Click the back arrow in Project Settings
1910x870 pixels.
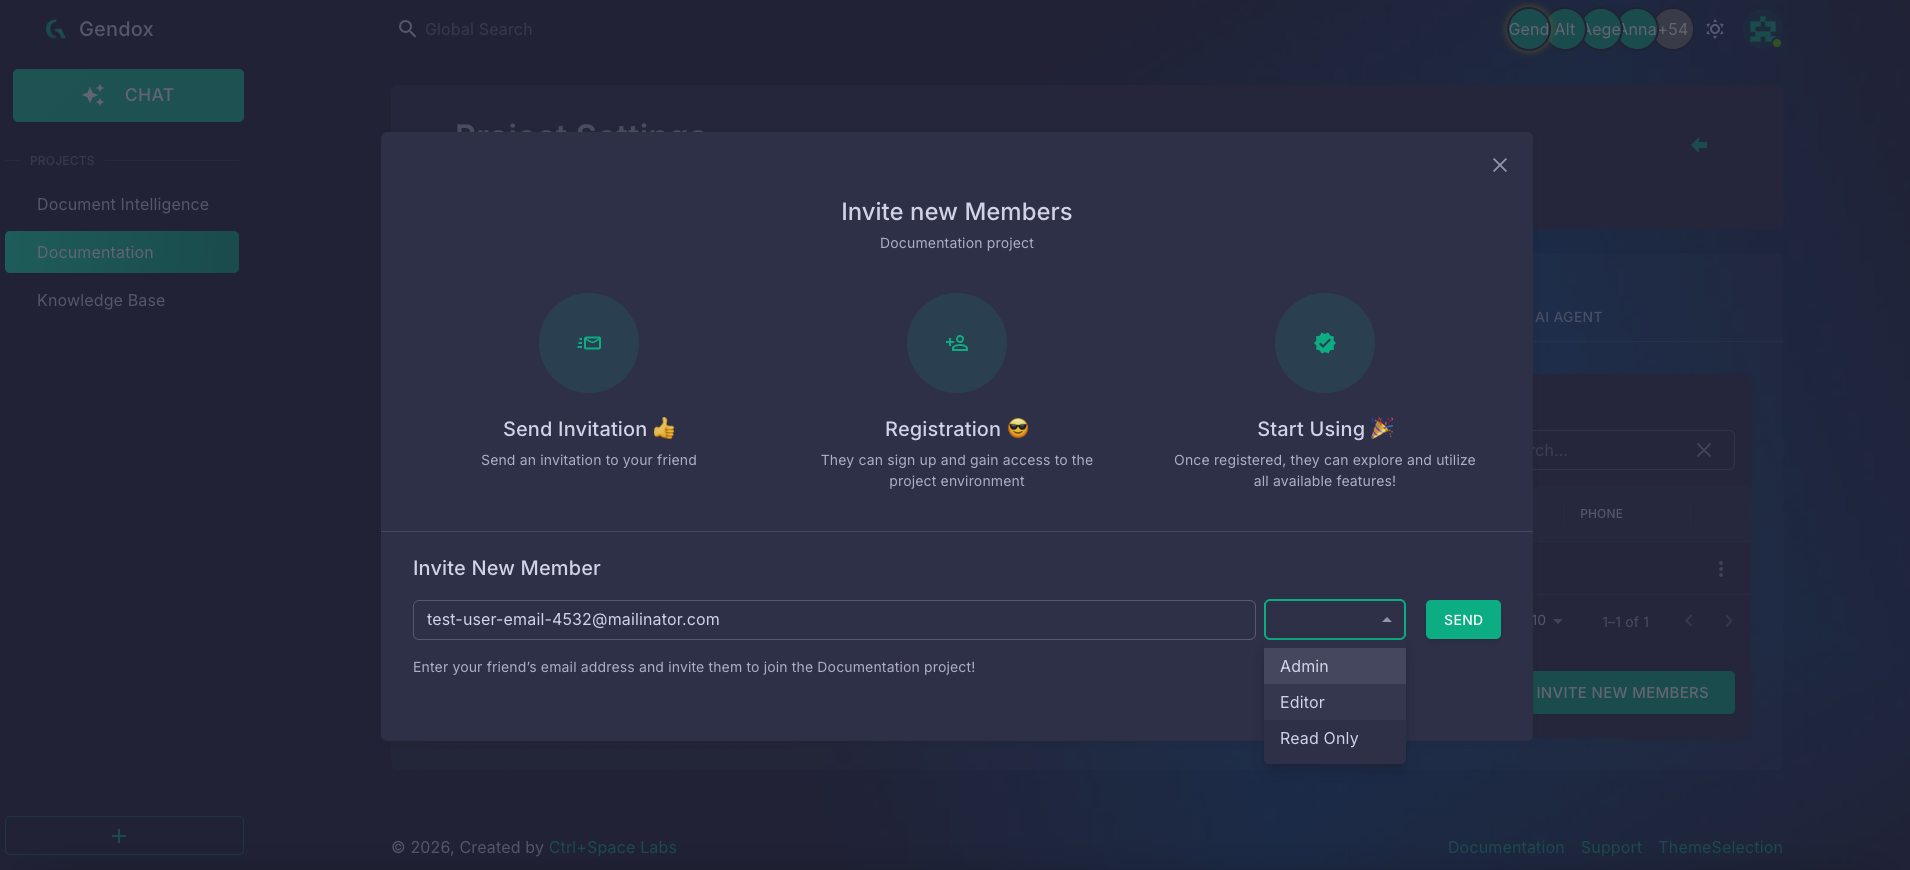pos(1699,145)
